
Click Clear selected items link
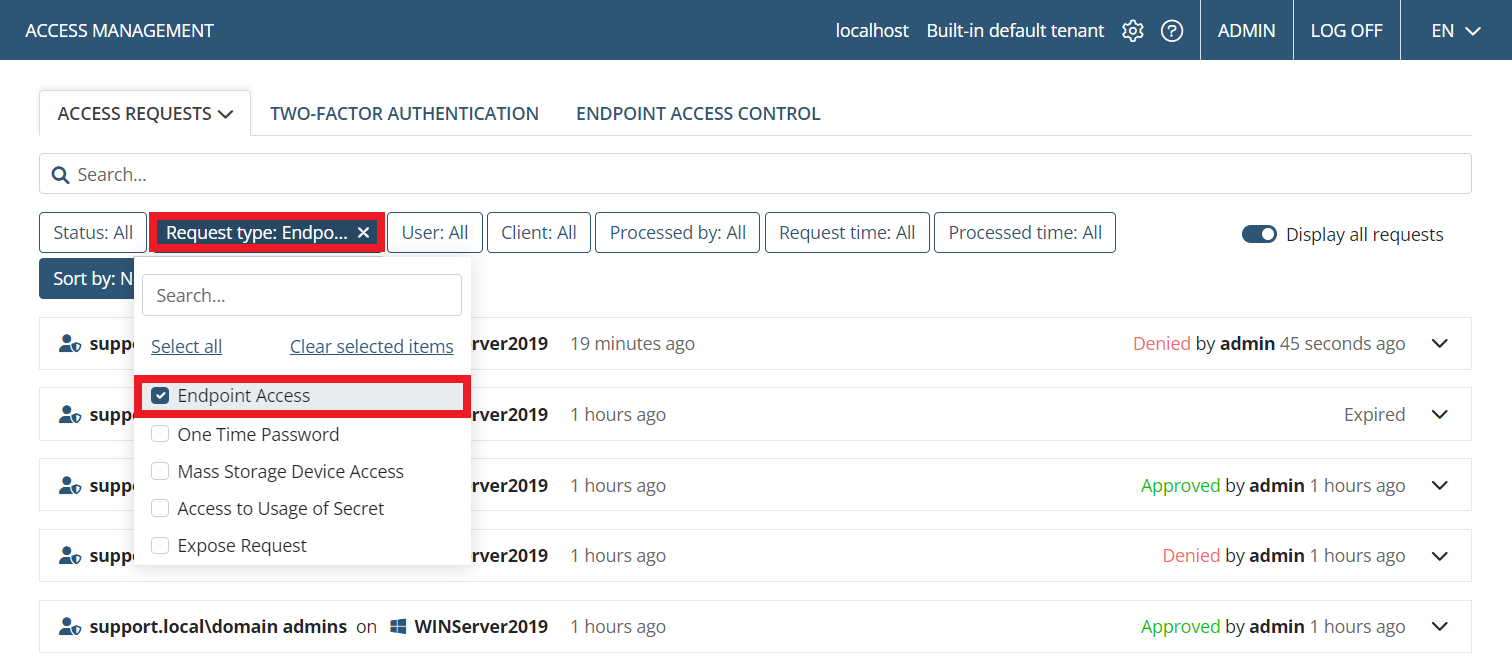[371, 347]
